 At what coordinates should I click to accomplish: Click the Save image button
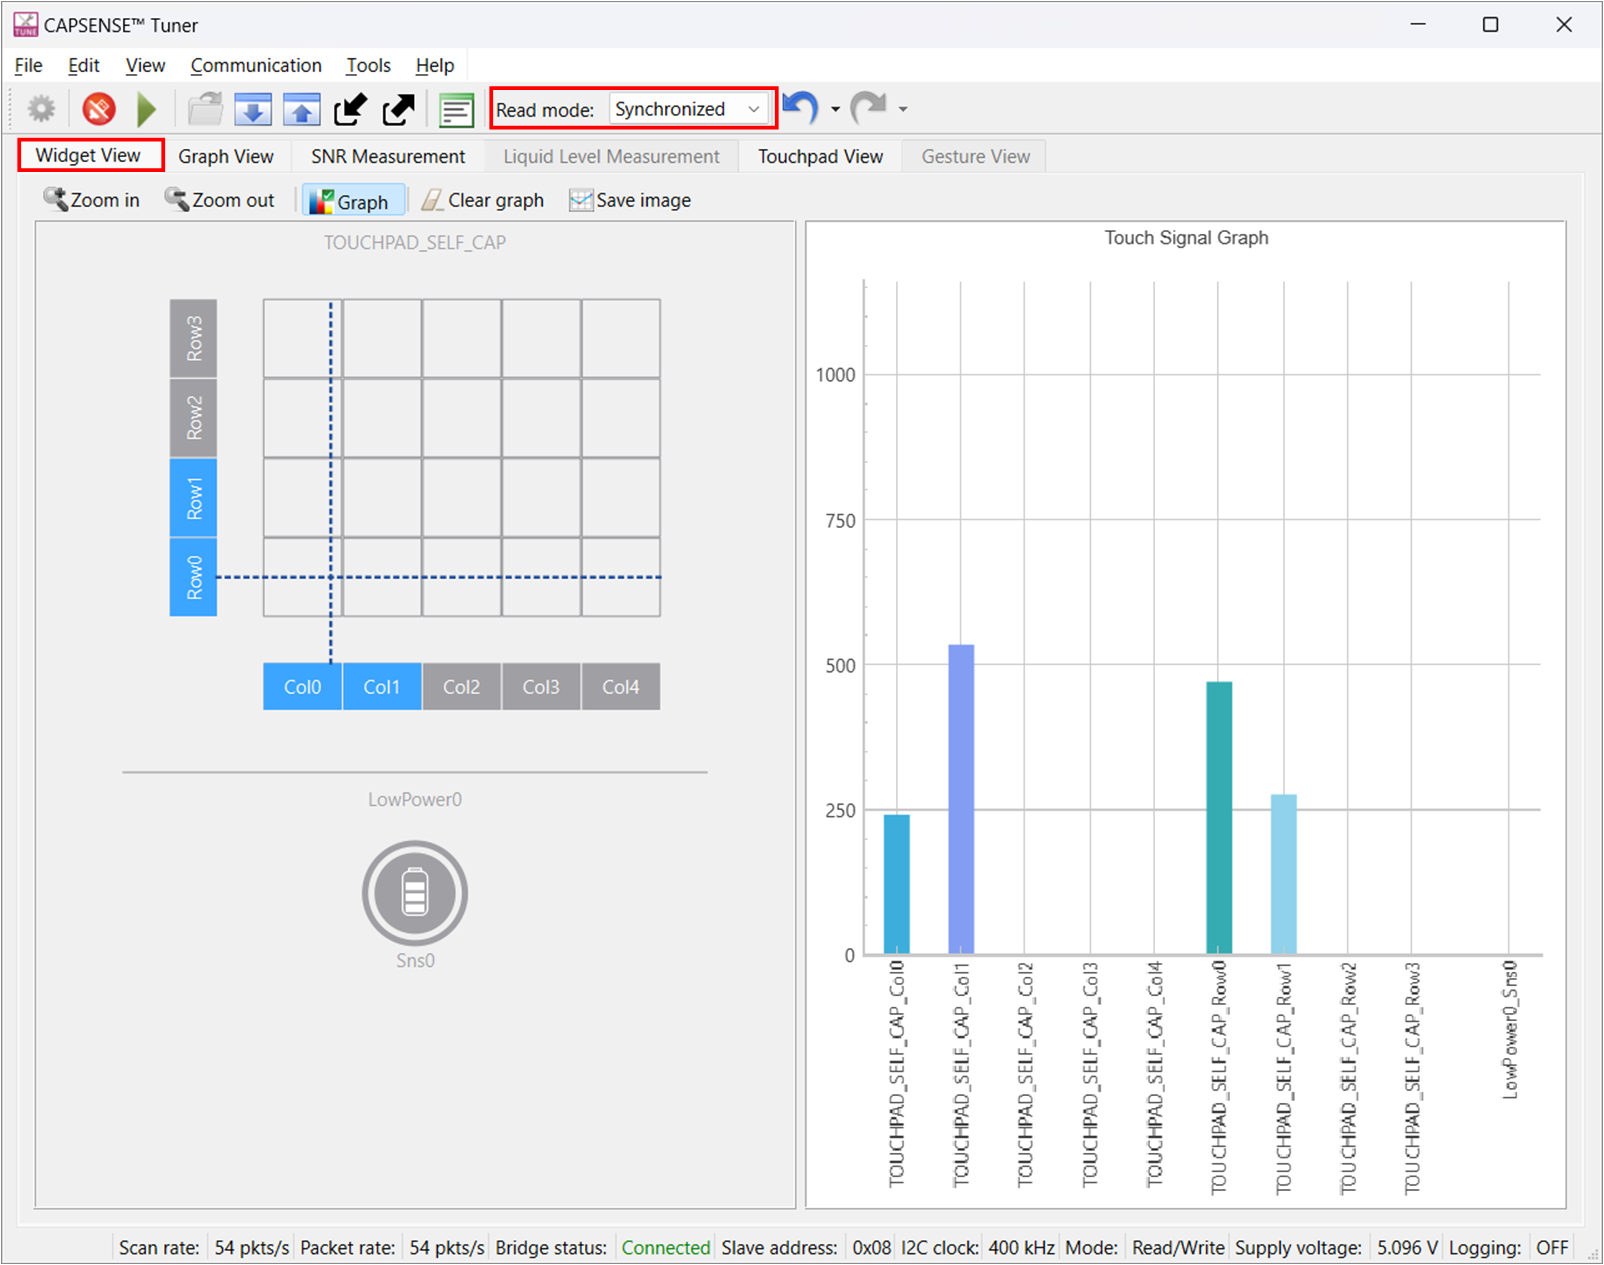click(630, 201)
